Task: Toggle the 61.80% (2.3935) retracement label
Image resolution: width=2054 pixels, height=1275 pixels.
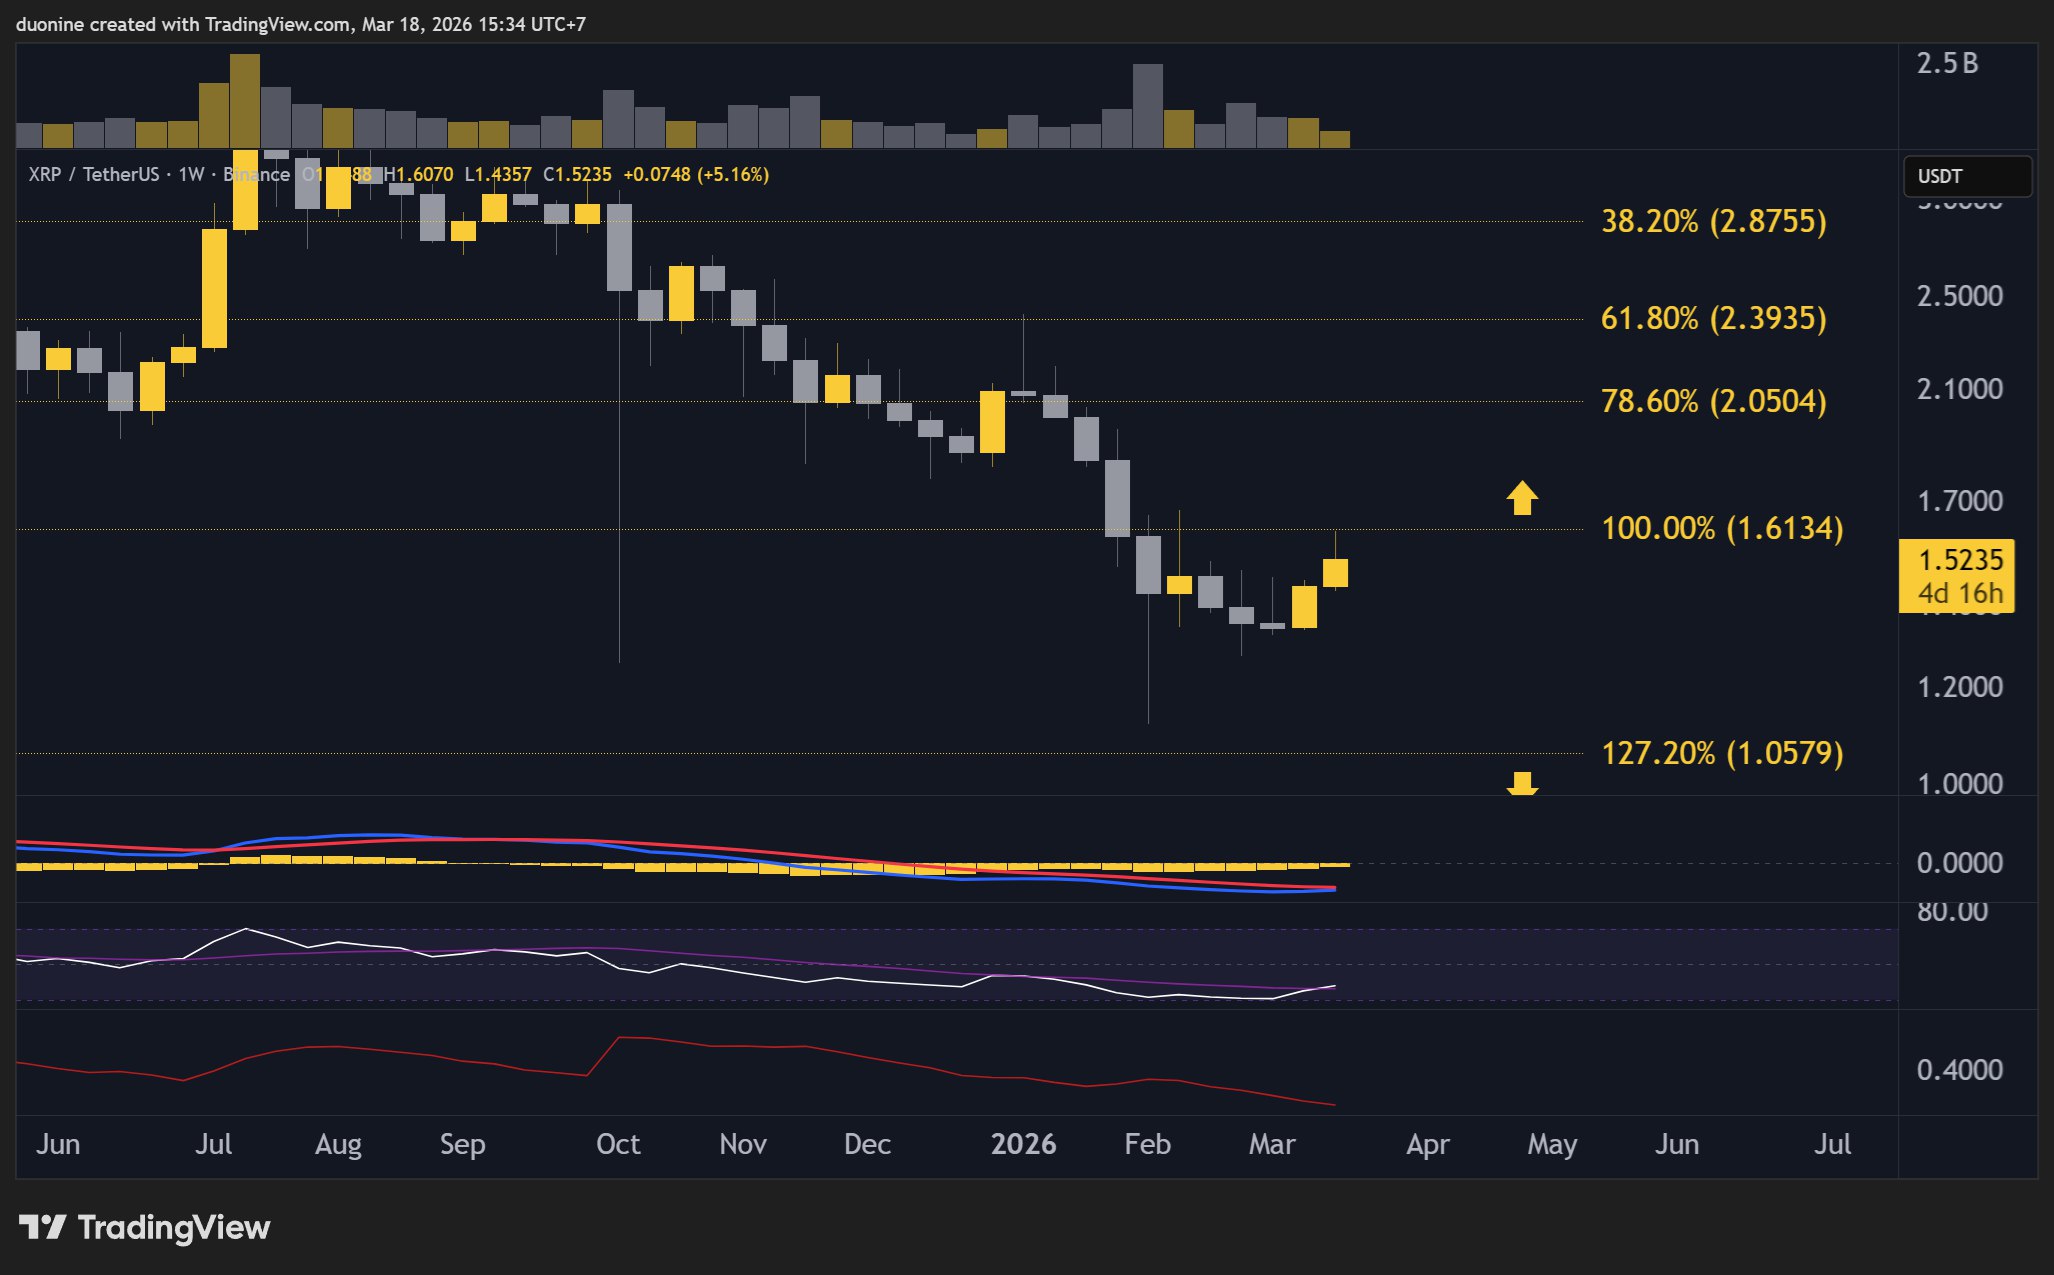Action: pyautogui.click(x=1713, y=321)
